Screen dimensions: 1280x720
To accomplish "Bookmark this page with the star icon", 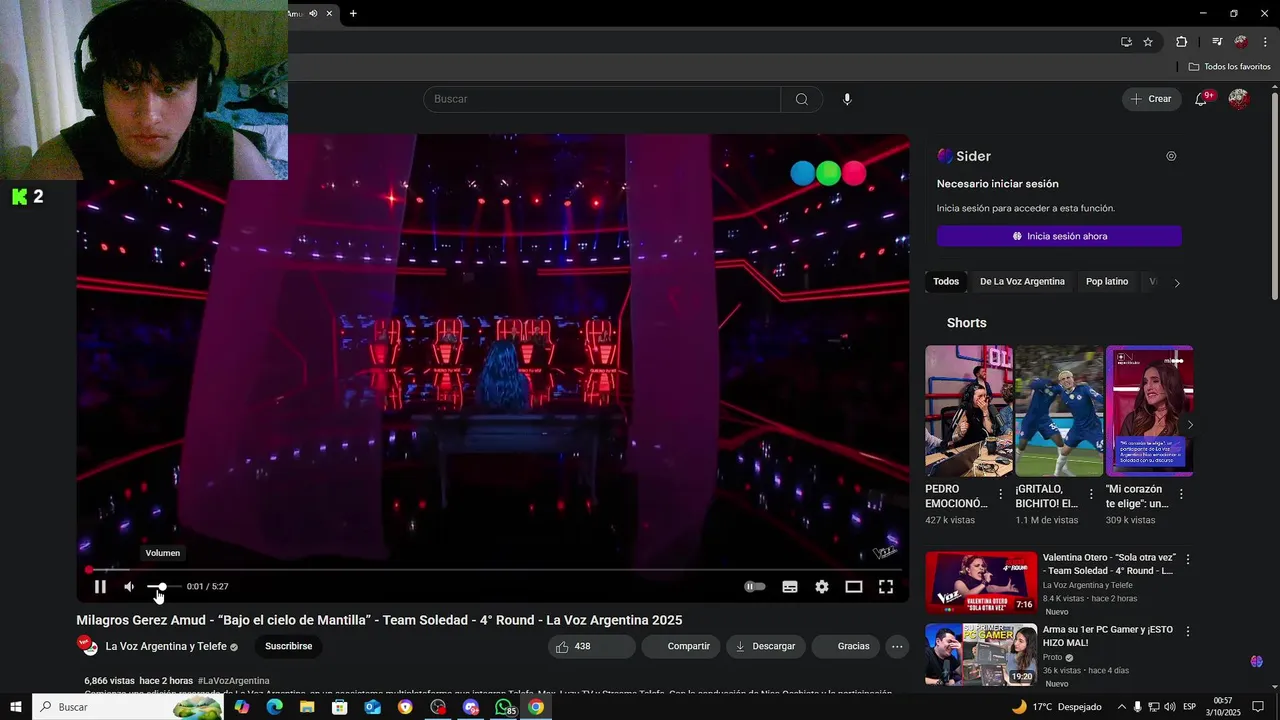I will click(x=1148, y=42).
